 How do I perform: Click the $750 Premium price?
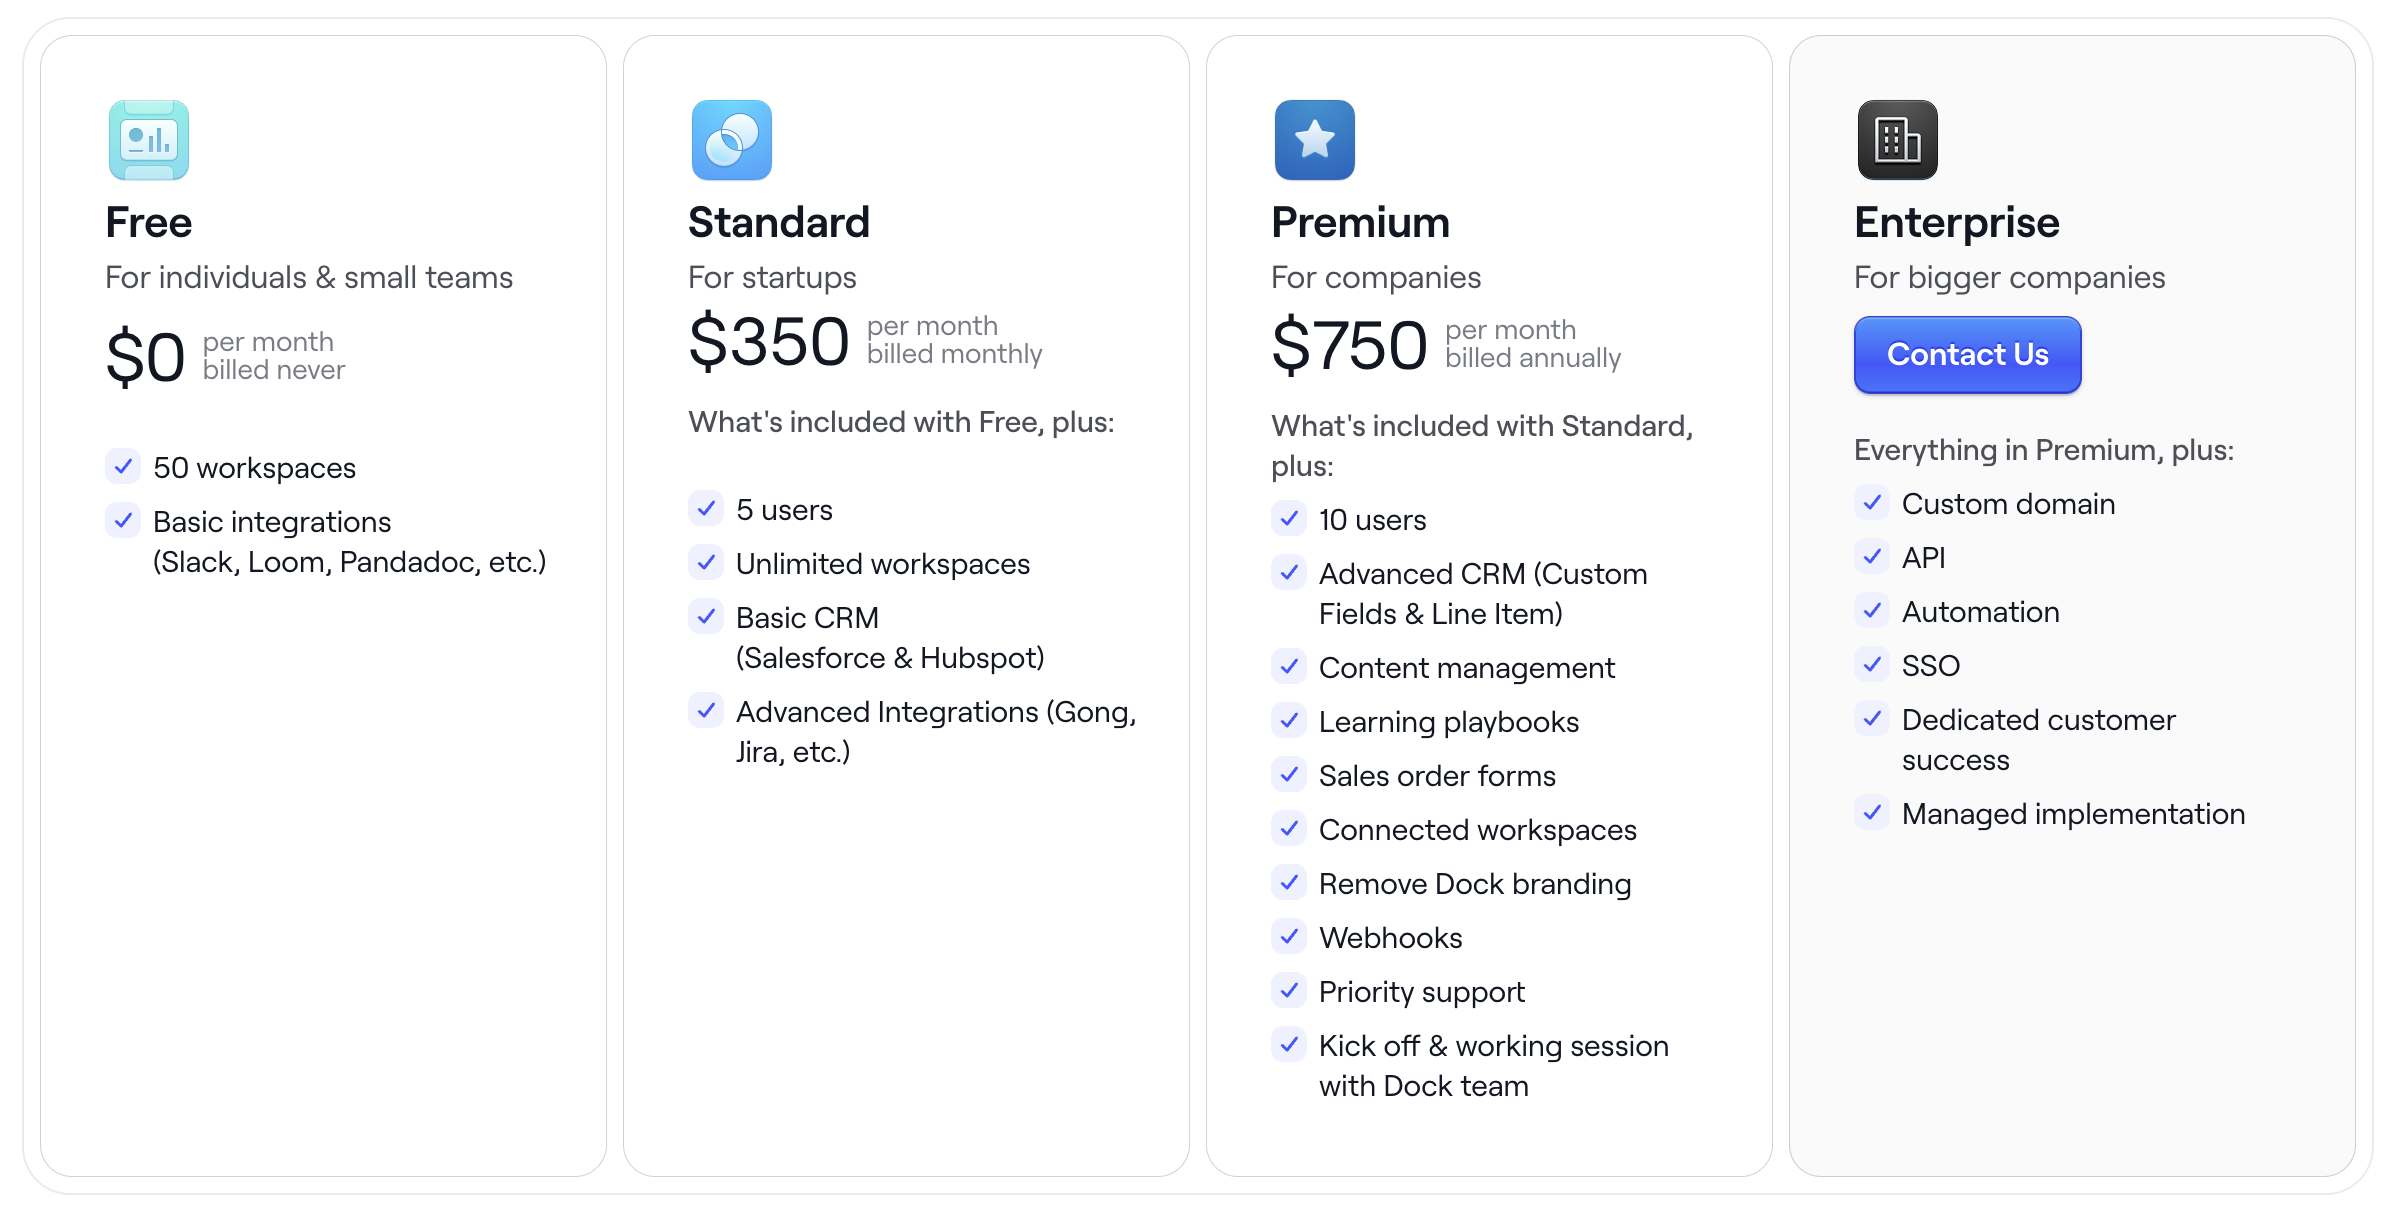(1349, 346)
